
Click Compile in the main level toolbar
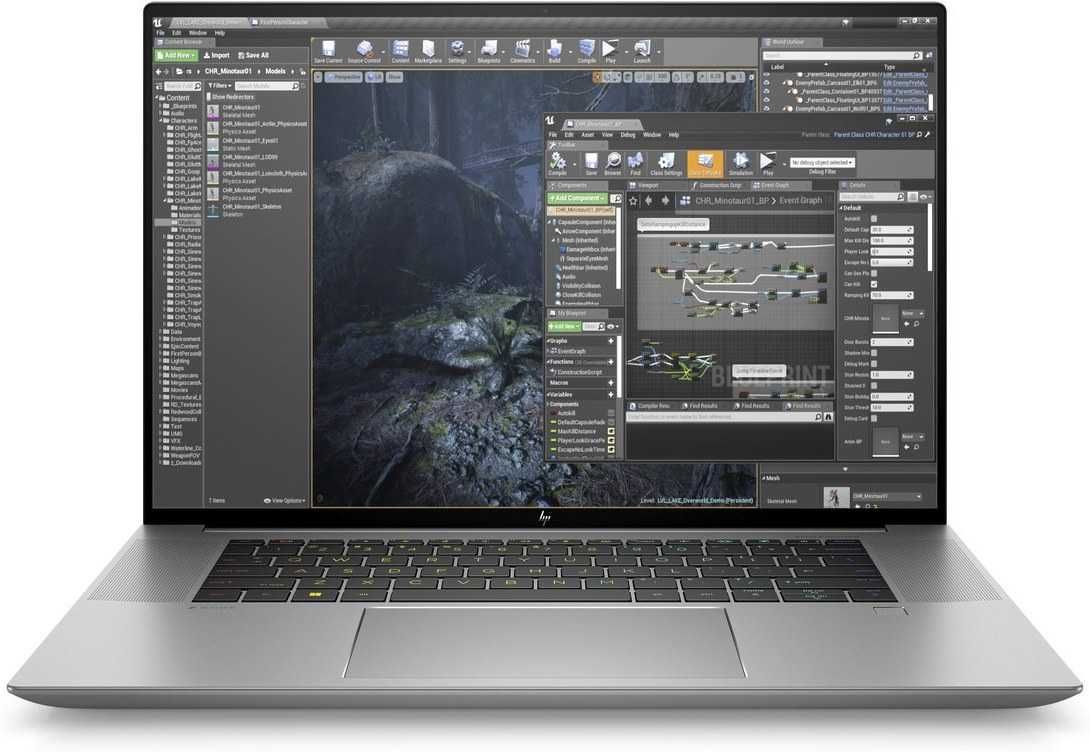pyautogui.click(x=587, y=51)
